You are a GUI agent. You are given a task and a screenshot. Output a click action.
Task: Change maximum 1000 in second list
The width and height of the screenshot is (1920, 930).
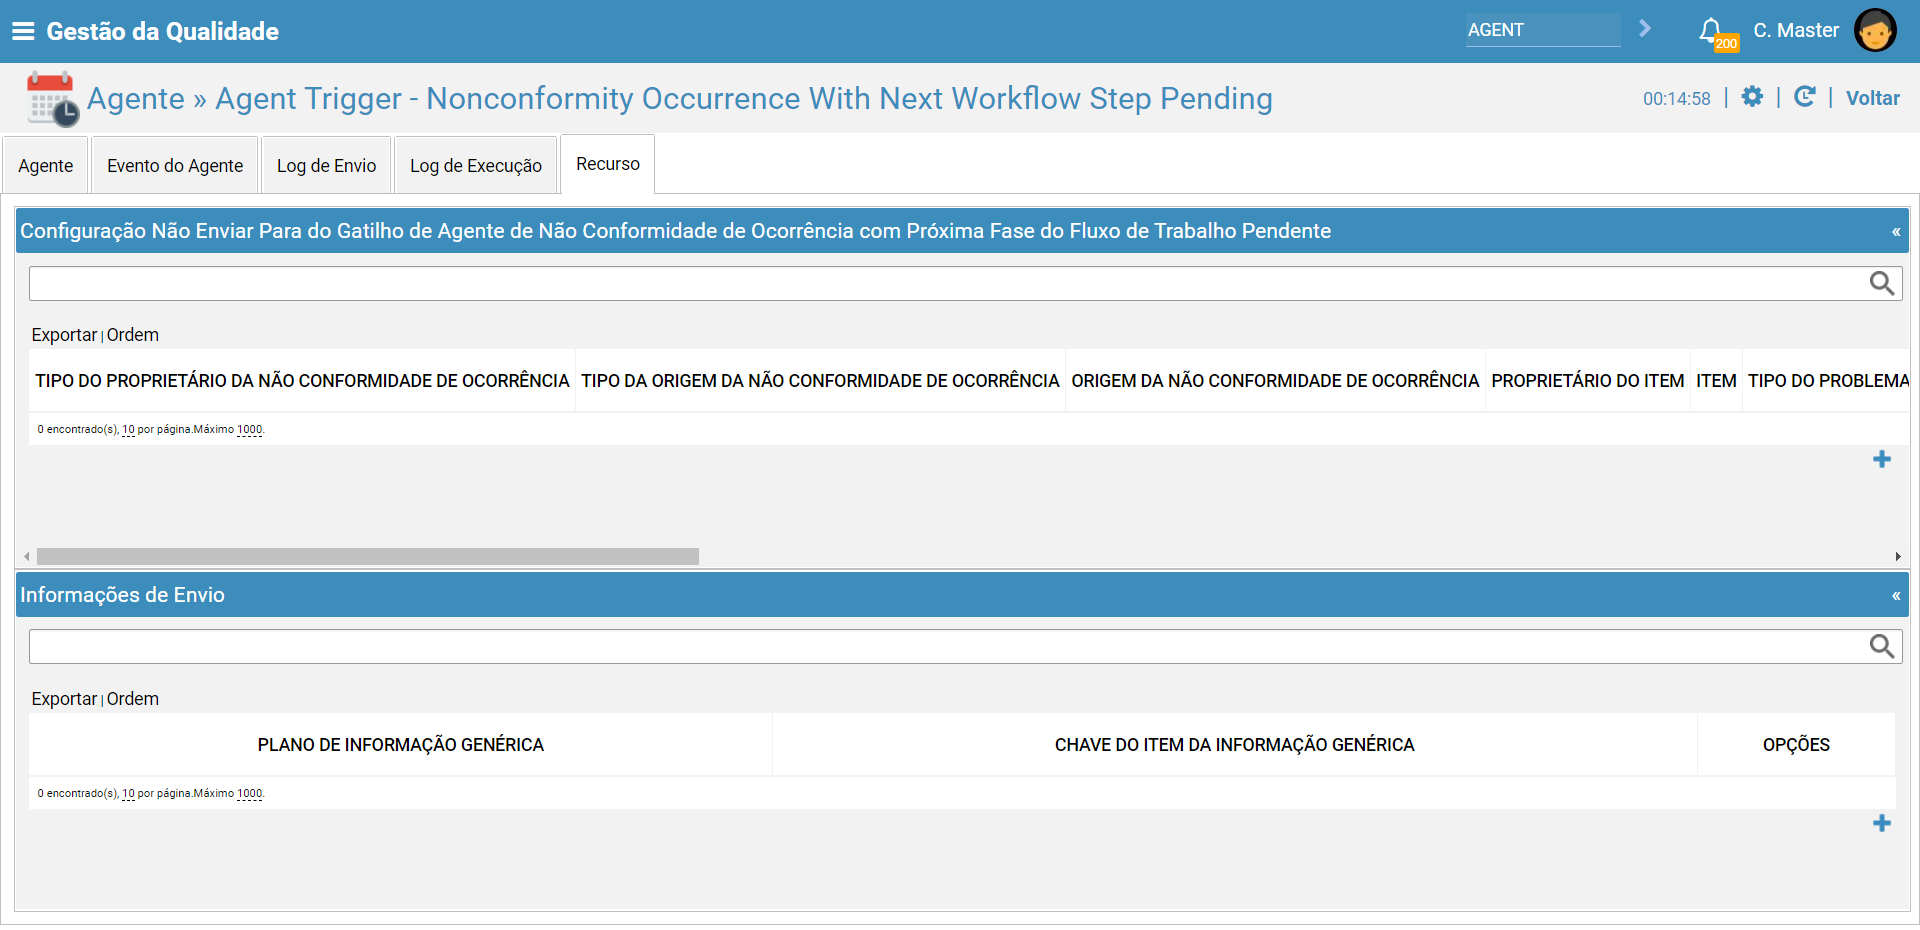pyautogui.click(x=249, y=794)
